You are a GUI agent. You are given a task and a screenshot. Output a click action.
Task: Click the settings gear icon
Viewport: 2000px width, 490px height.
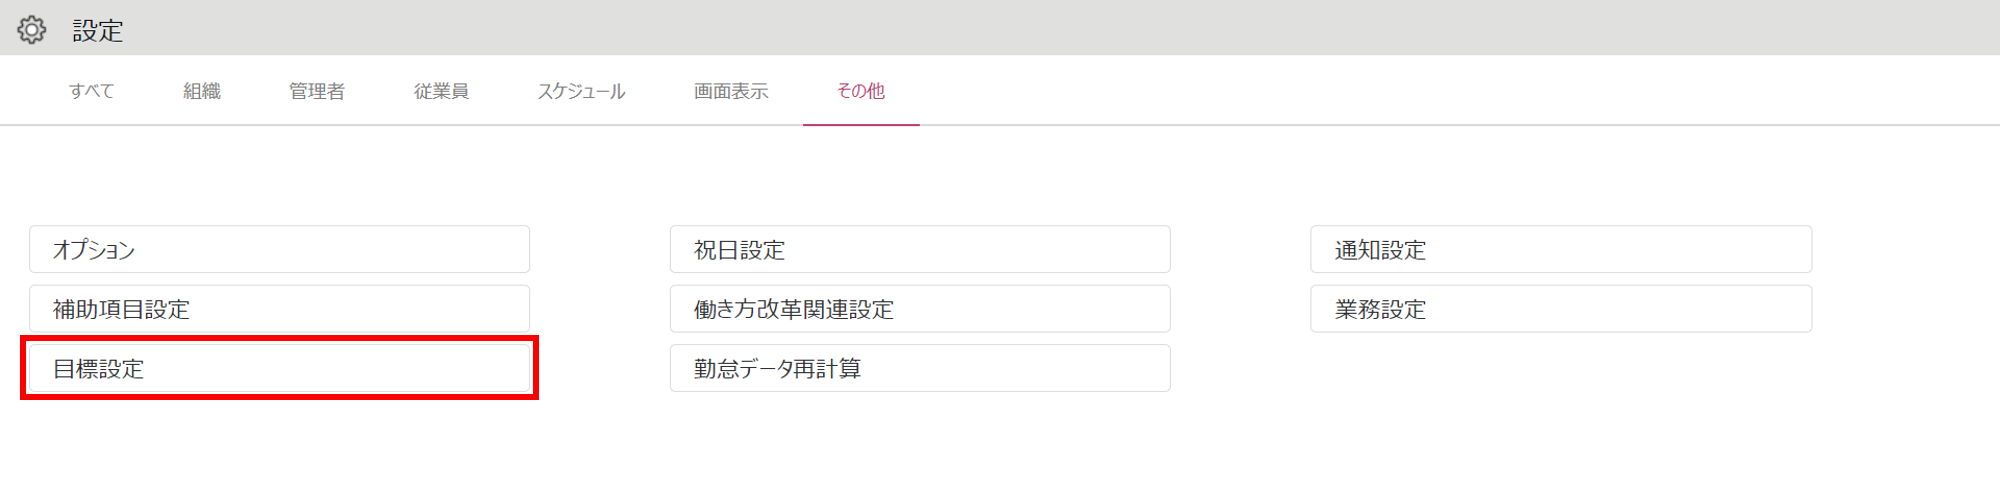coord(32,30)
